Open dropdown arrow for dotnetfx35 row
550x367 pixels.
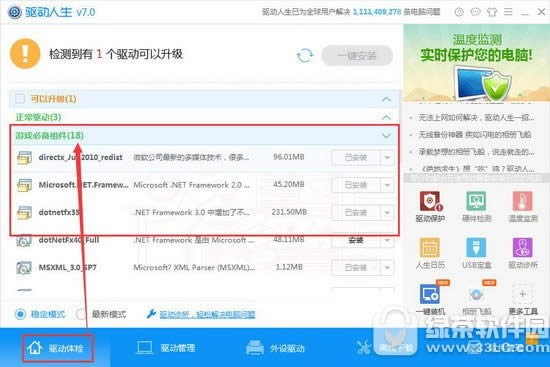pos(387,213)
